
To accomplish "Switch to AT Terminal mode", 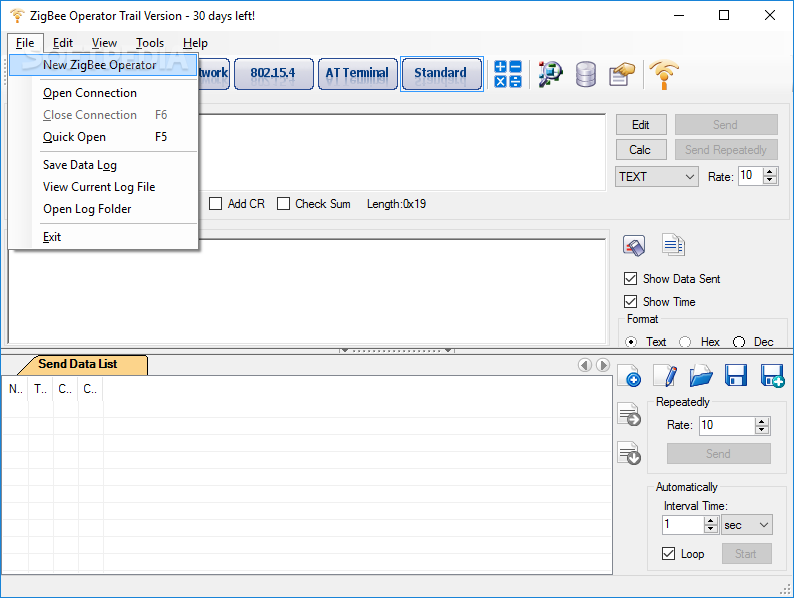I will [x=358, y=74].
